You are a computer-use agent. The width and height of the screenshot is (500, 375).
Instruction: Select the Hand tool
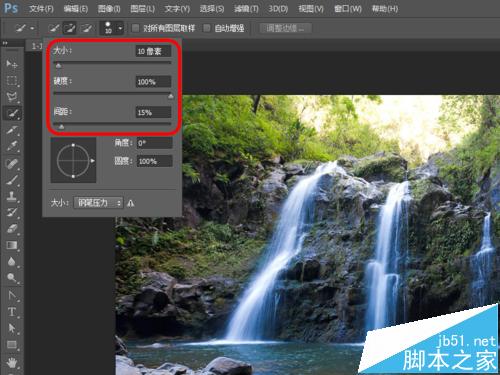tap(12, 362)
